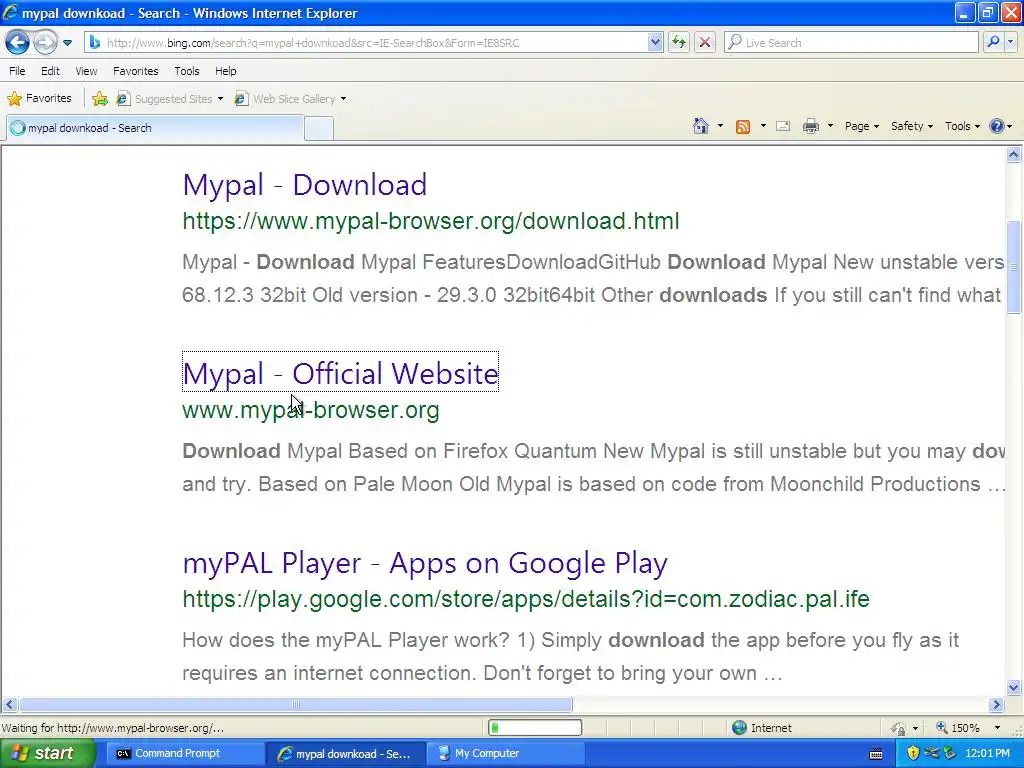Open the zoom level dropdown arrow
This screenshot has width=1024, height=768.
tap(997, 728)
